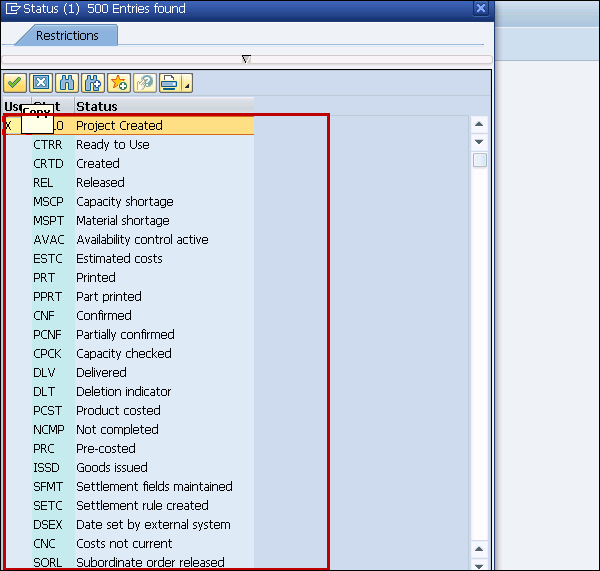Open the small dropdown arrow beside Print

tap(186, 83)
